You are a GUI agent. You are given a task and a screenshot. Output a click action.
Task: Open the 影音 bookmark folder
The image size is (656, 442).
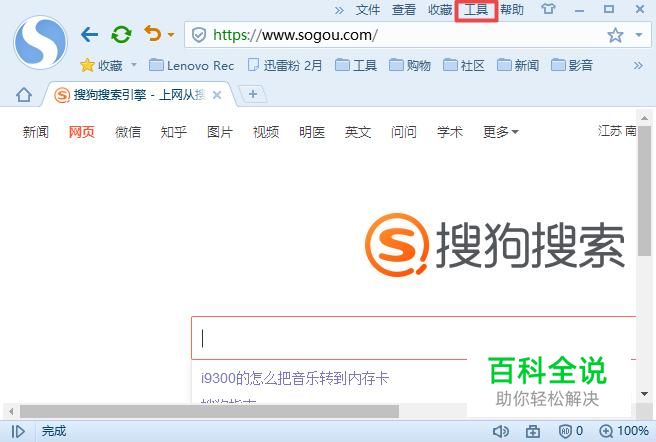click(x=572, y=65)
